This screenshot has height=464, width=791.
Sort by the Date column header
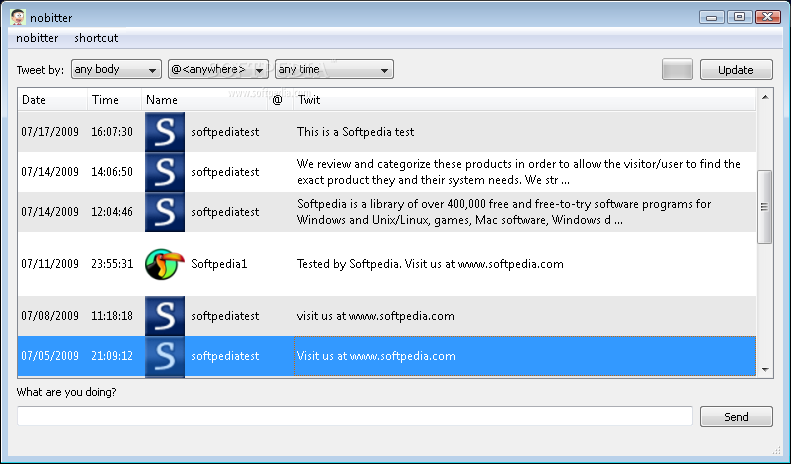pos(52,100)
